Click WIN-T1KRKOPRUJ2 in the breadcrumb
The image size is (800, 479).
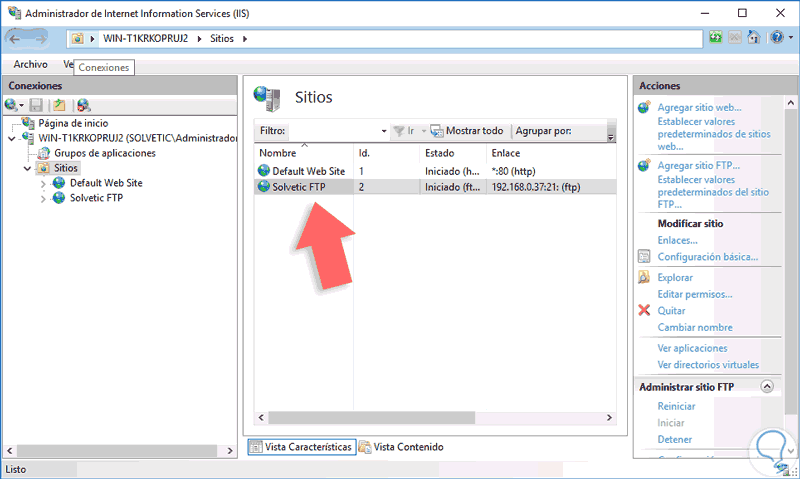[145, 39]
